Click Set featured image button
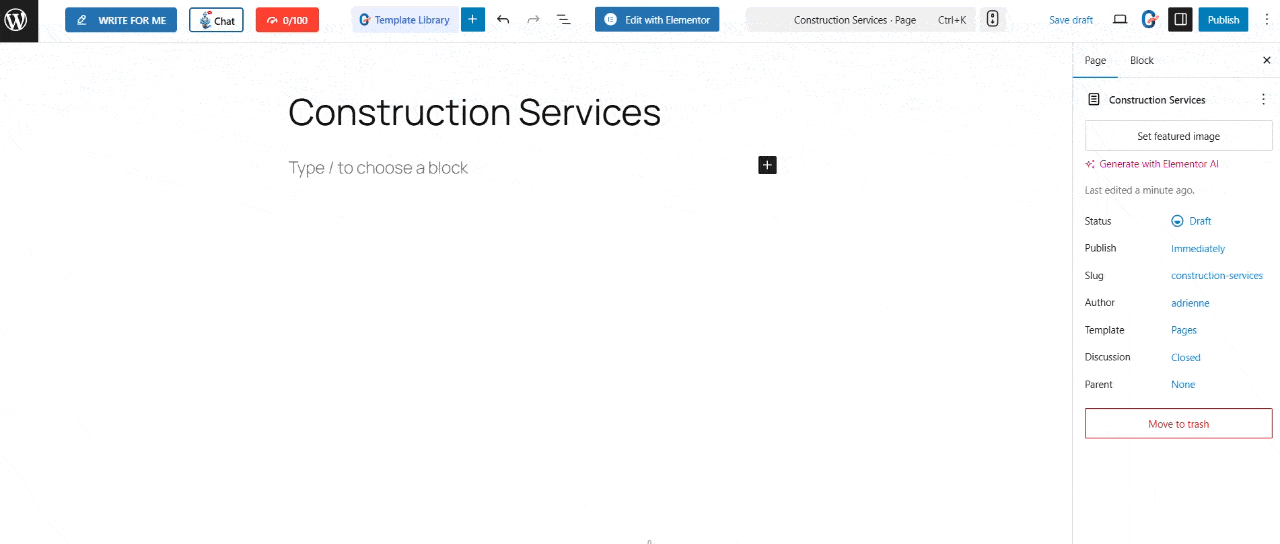 pyautogui.click(x=1178, y=136)
